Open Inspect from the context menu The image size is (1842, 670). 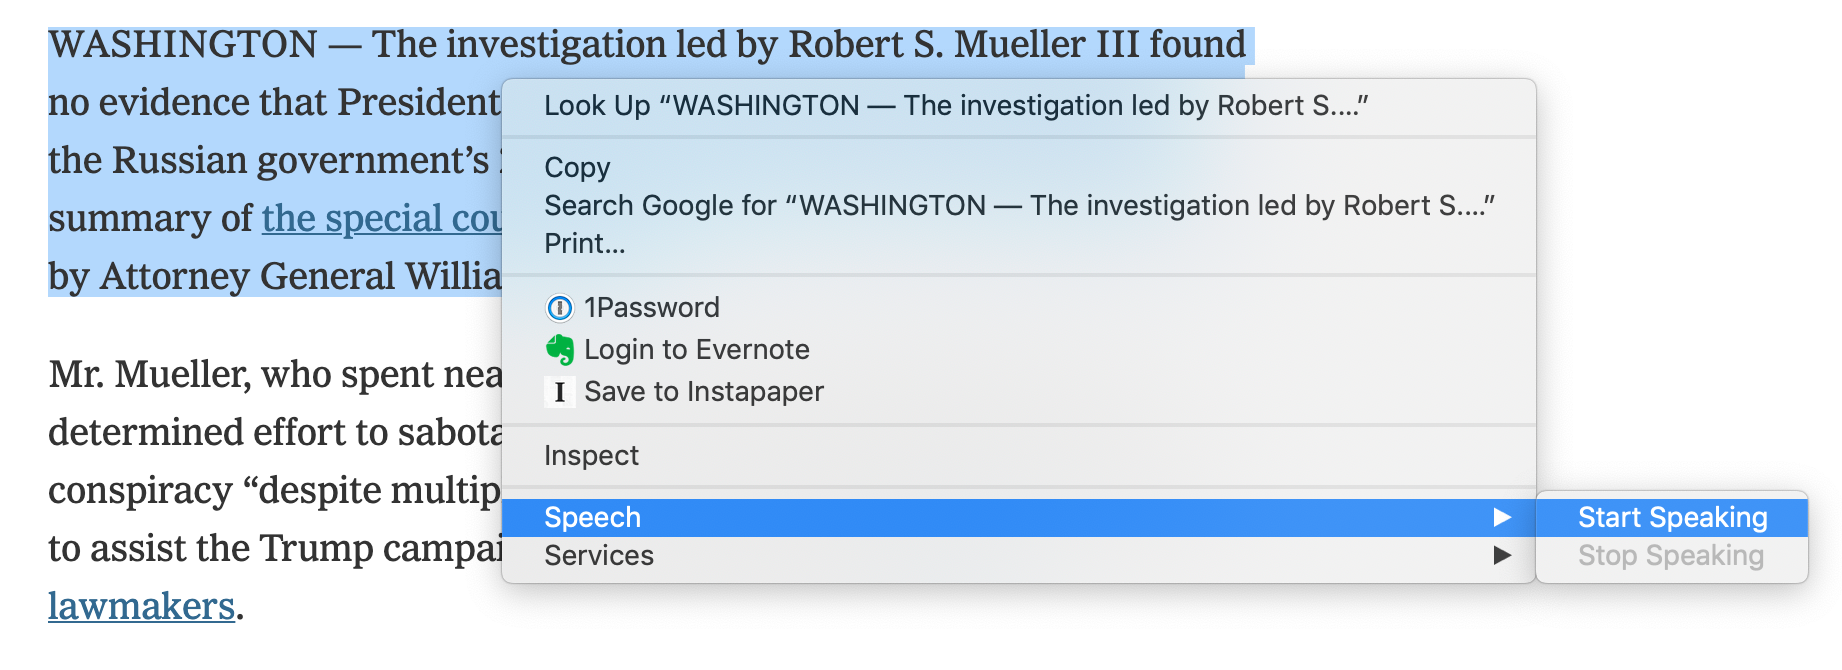pos(591,456)
